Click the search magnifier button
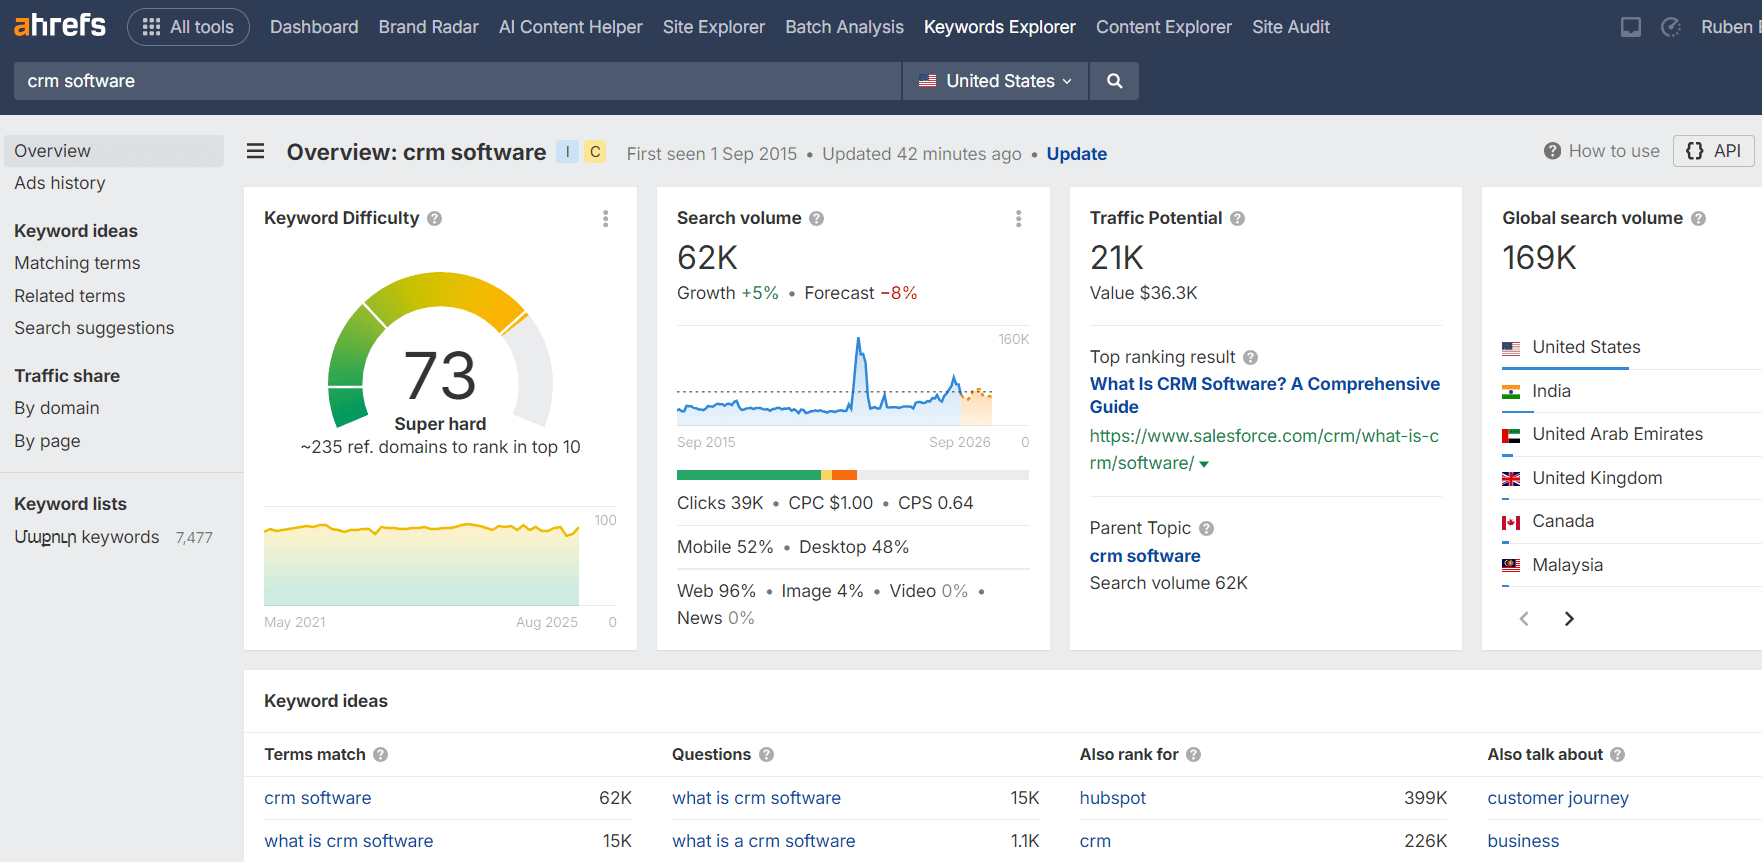Image resolution: width=1762 pixels, height=862 pixels. tap(1114, 81)
